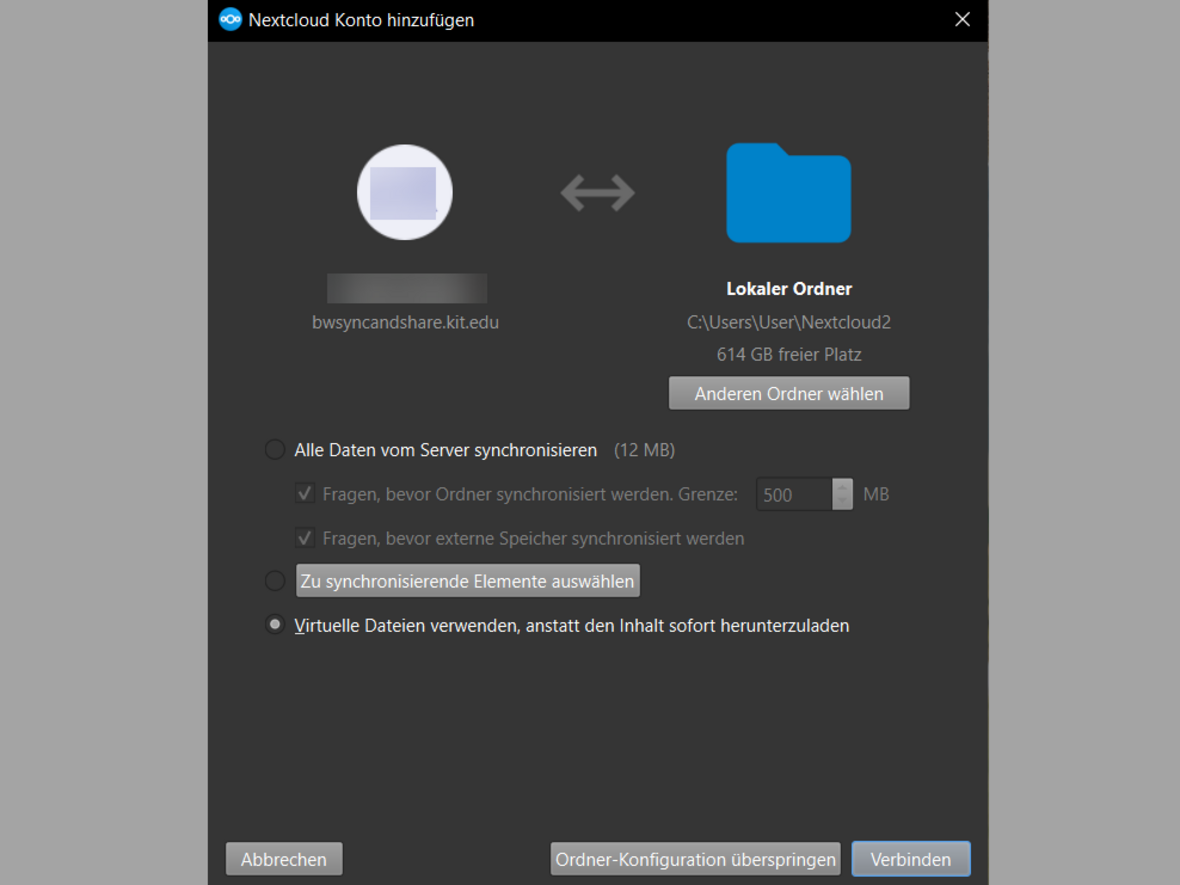Click Verbinden to connect the account
Image resolution: width=1180 pixels, height=885 pixels.
910,859
